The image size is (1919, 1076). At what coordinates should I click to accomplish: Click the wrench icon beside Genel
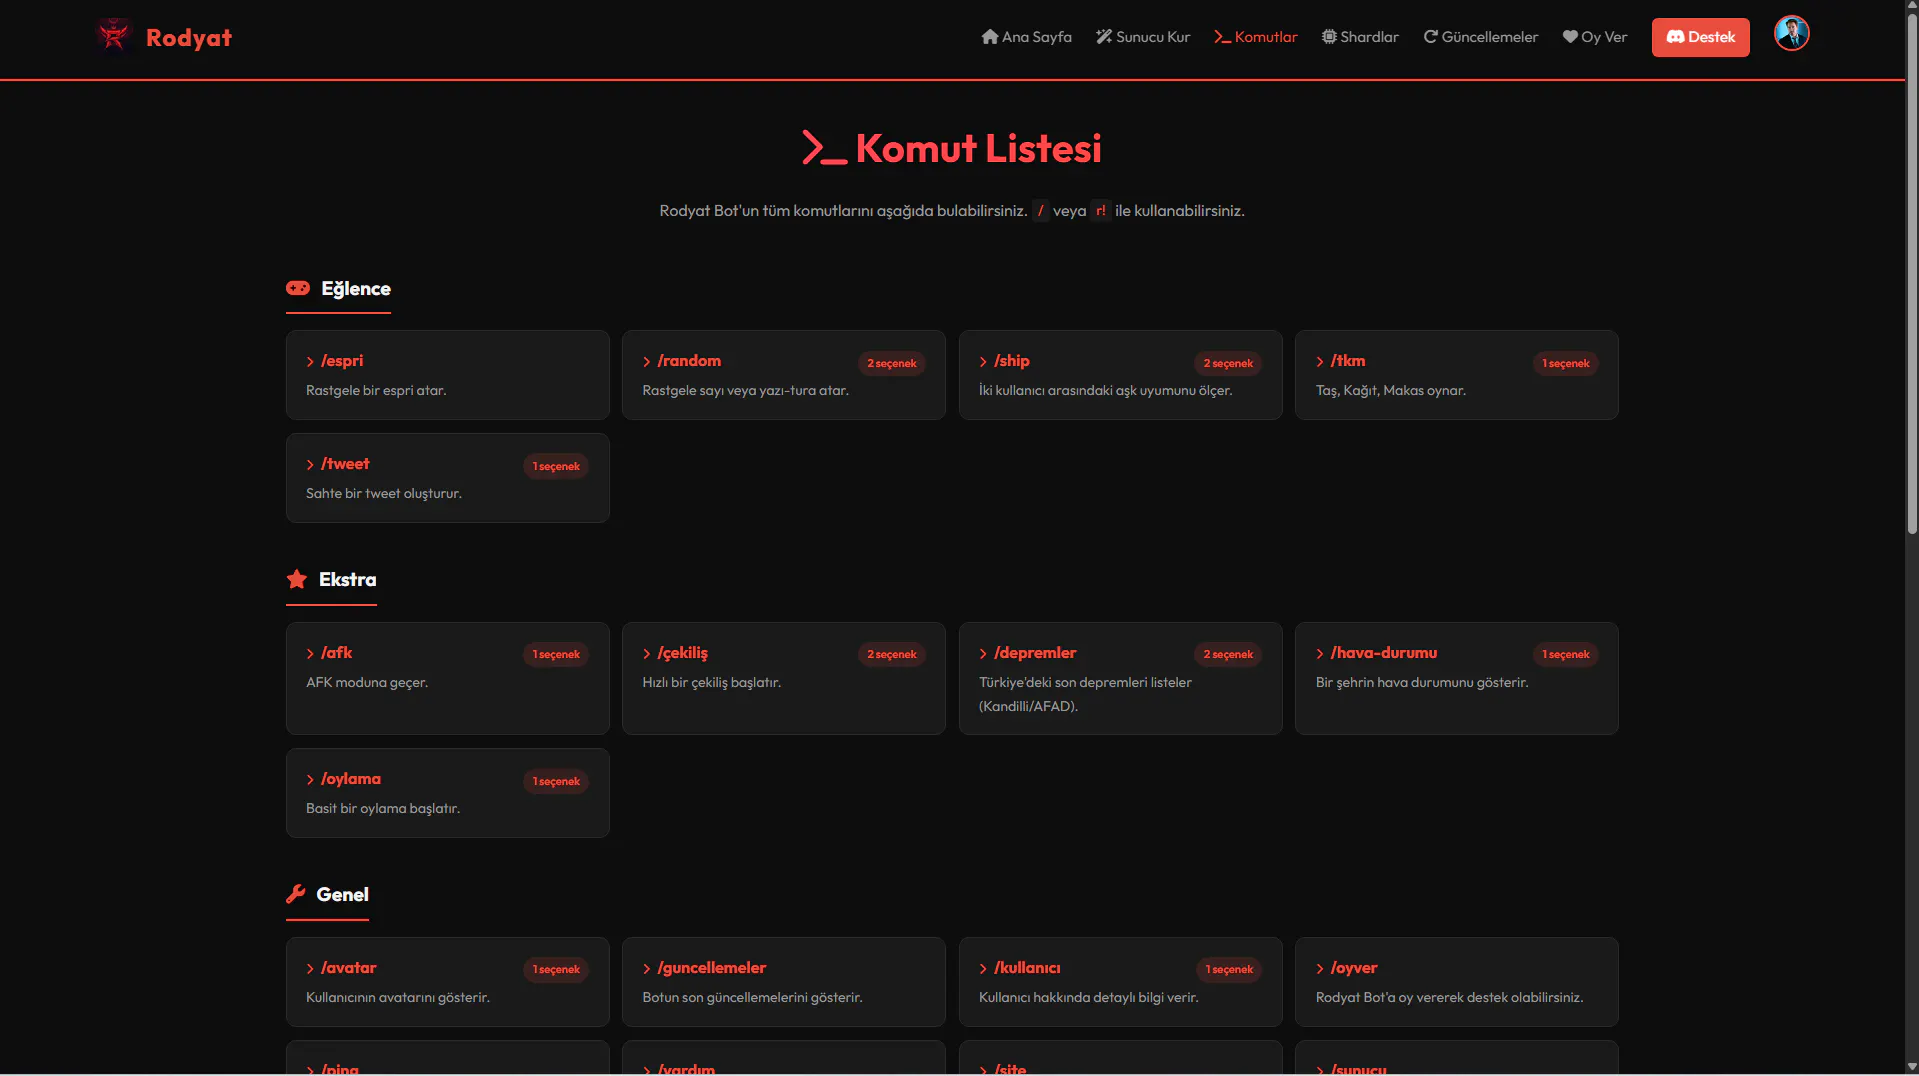pos(295,894)
